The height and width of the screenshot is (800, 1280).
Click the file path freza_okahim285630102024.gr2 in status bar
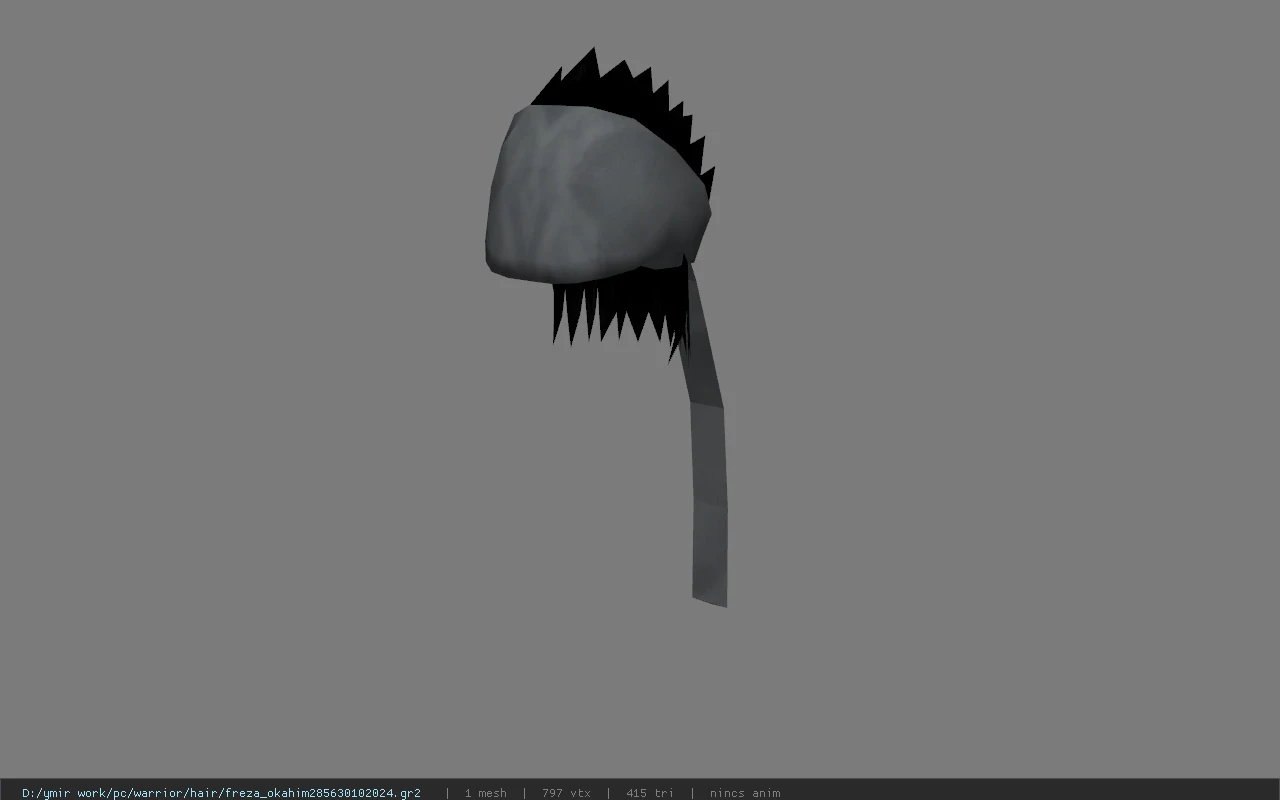[221, 793]
